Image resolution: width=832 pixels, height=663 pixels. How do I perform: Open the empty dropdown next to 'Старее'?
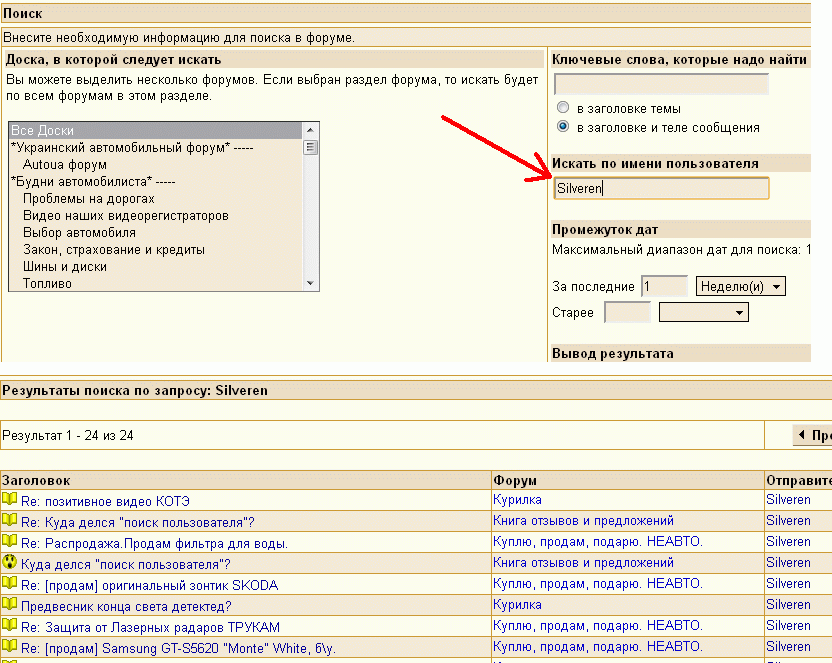704,313
